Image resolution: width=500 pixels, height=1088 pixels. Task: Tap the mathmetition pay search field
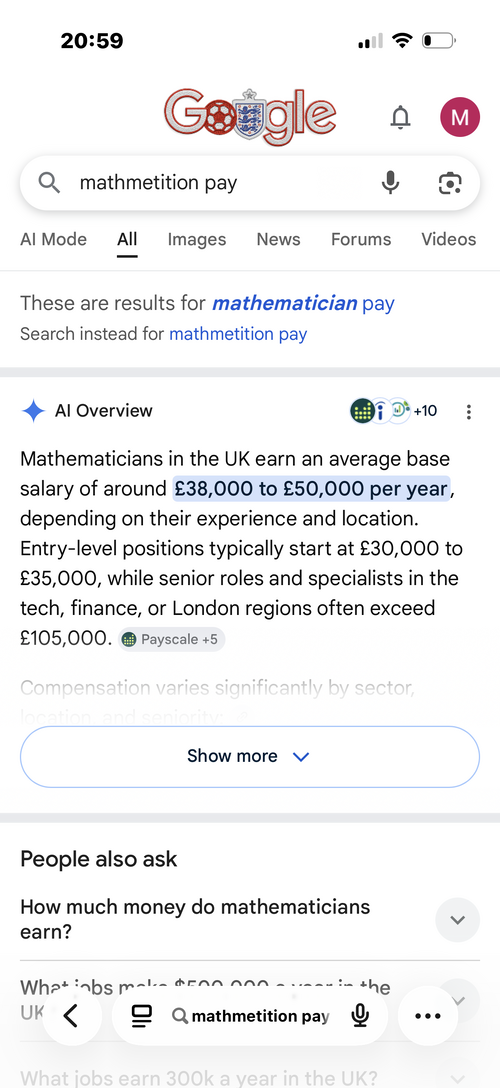[222, 182]
